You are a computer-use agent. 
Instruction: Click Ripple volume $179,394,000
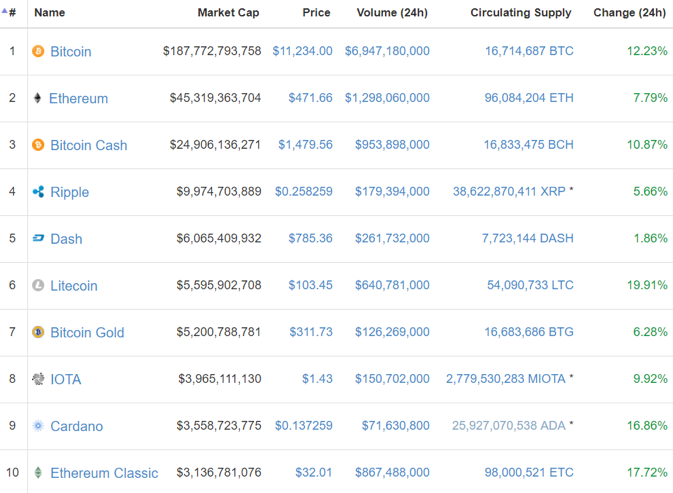(x=392, y=191)
